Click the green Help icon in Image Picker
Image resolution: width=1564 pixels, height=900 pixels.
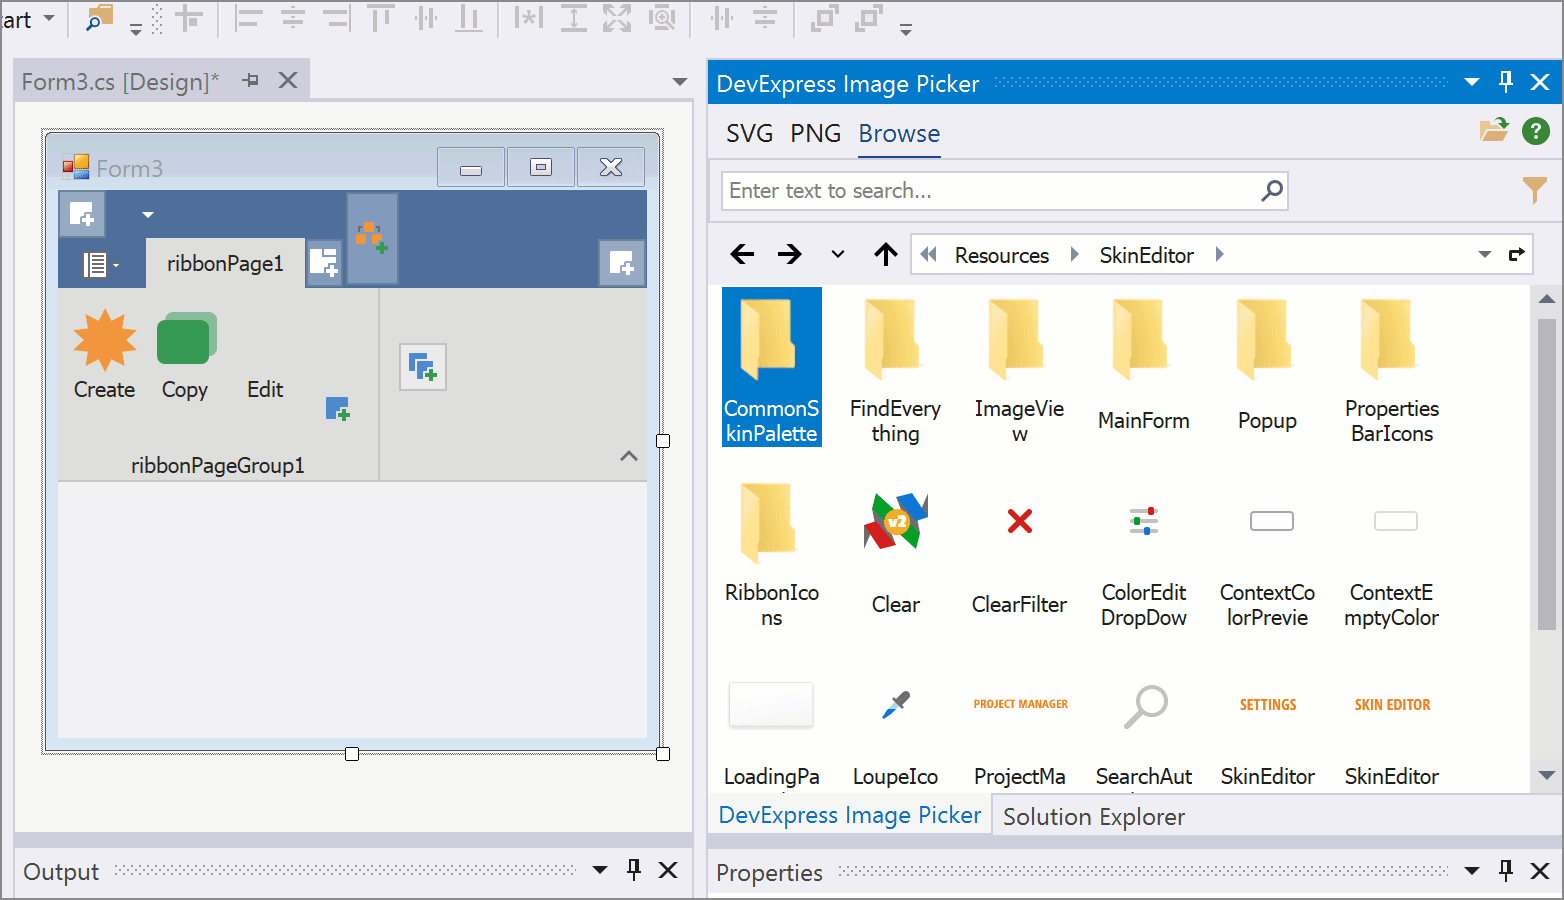click(x=1536, y=130)
